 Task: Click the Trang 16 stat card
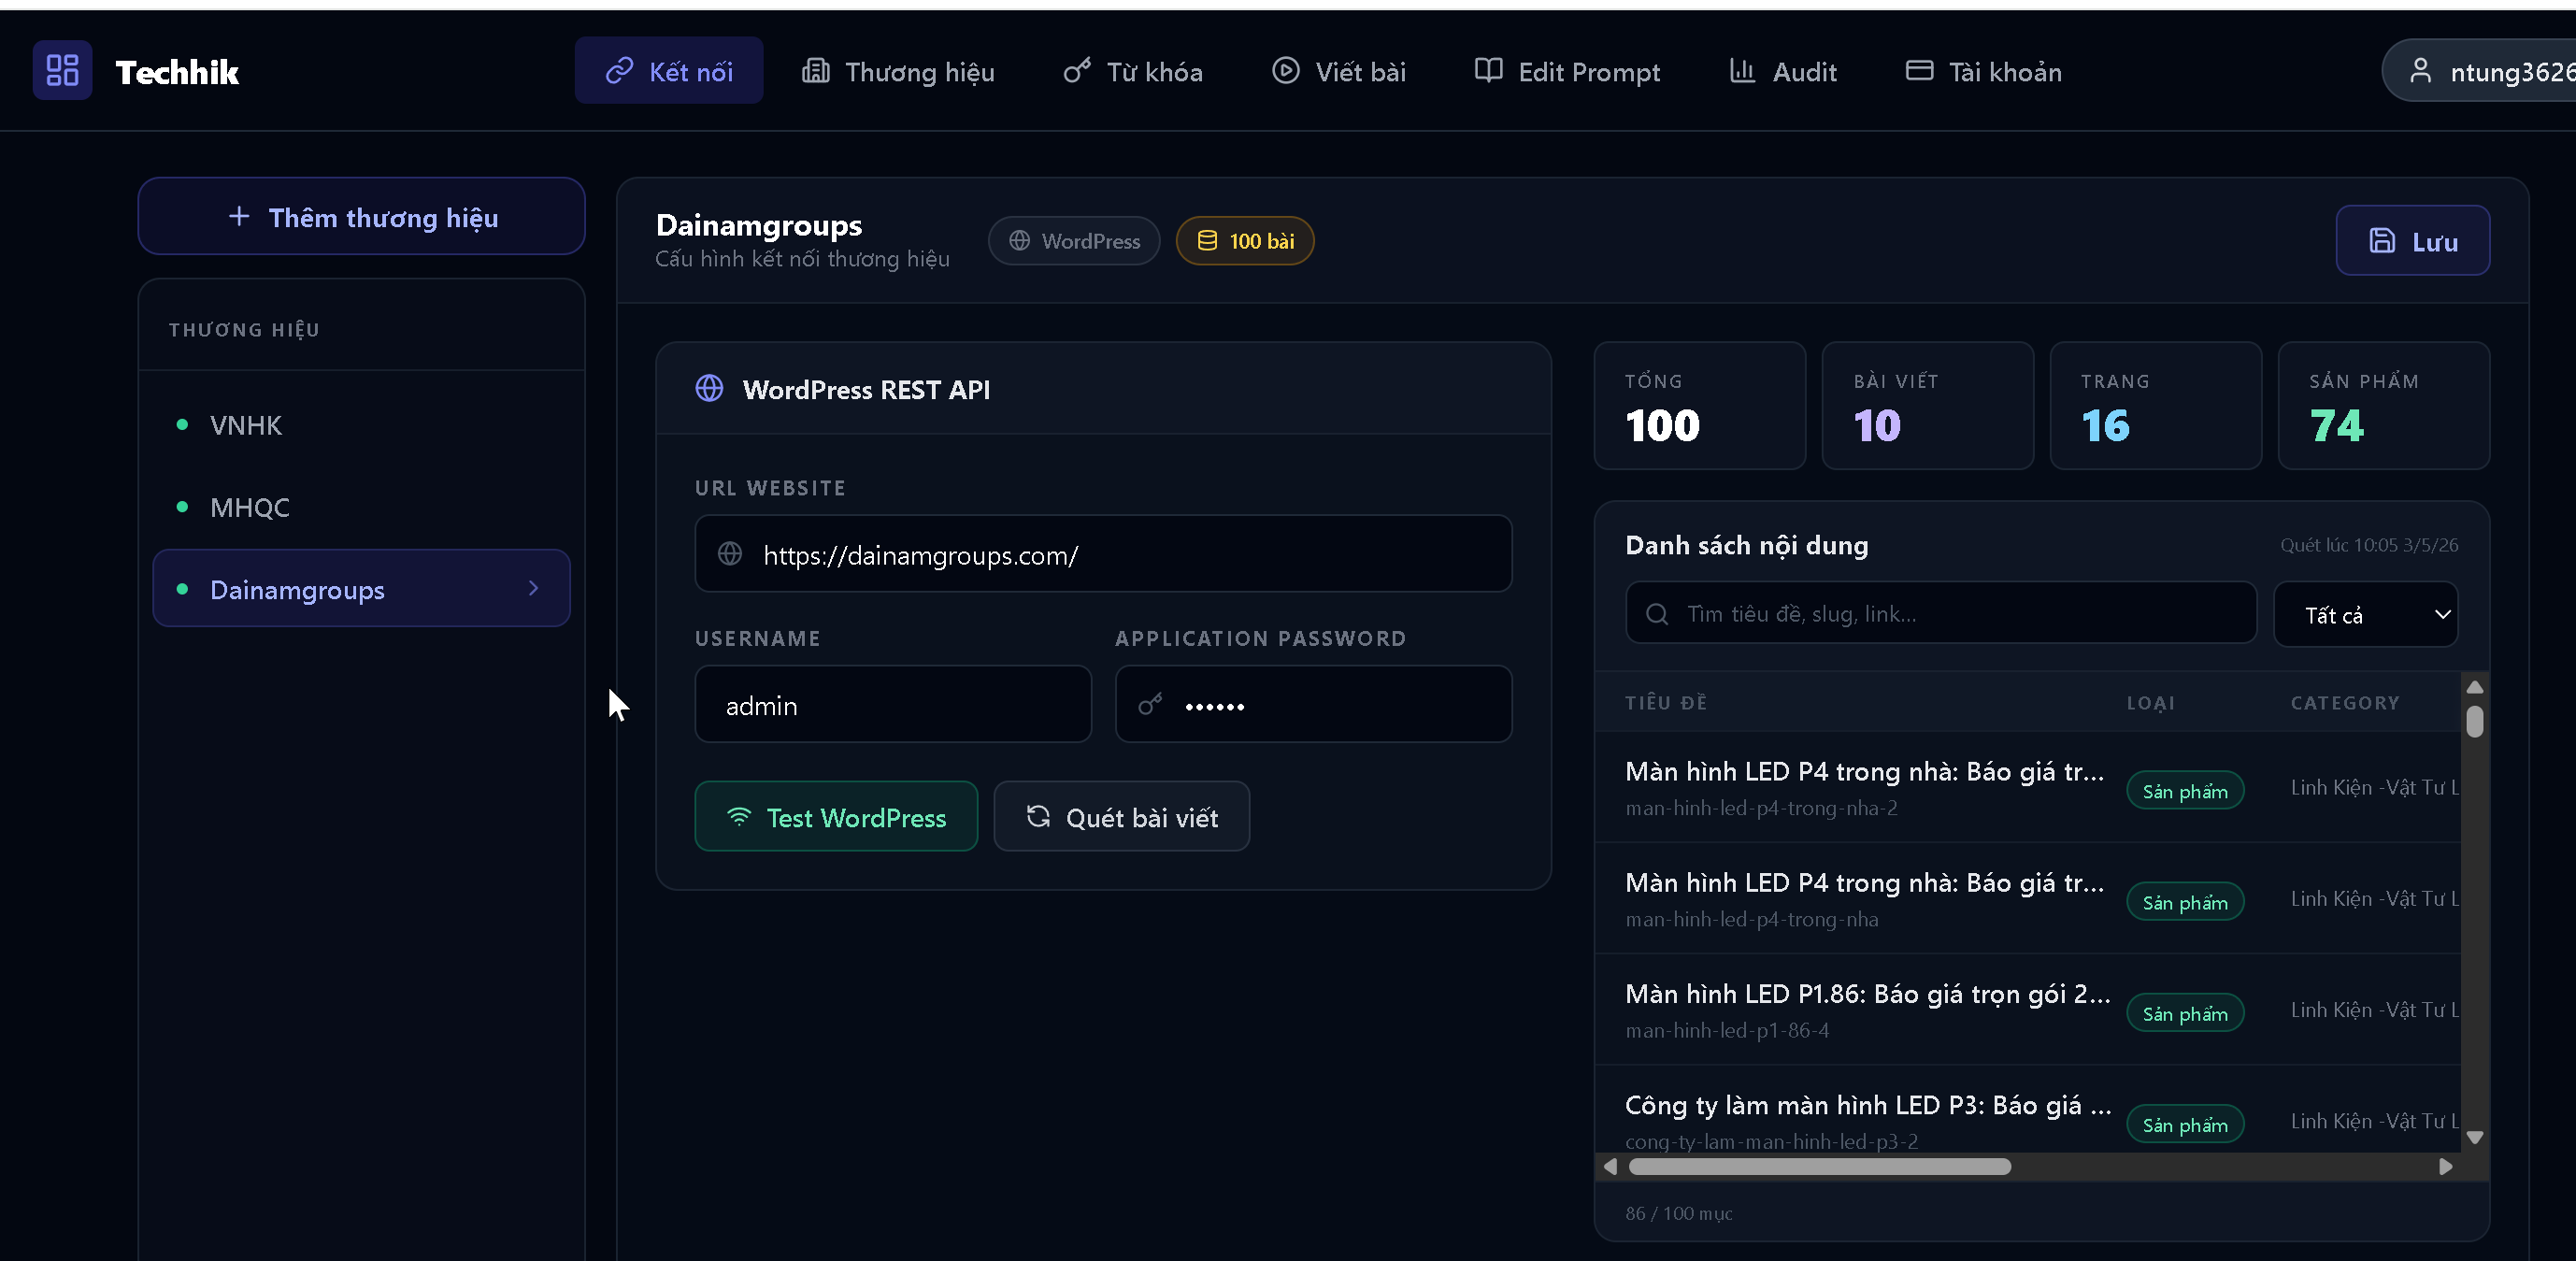click(x=2156, y=406)
